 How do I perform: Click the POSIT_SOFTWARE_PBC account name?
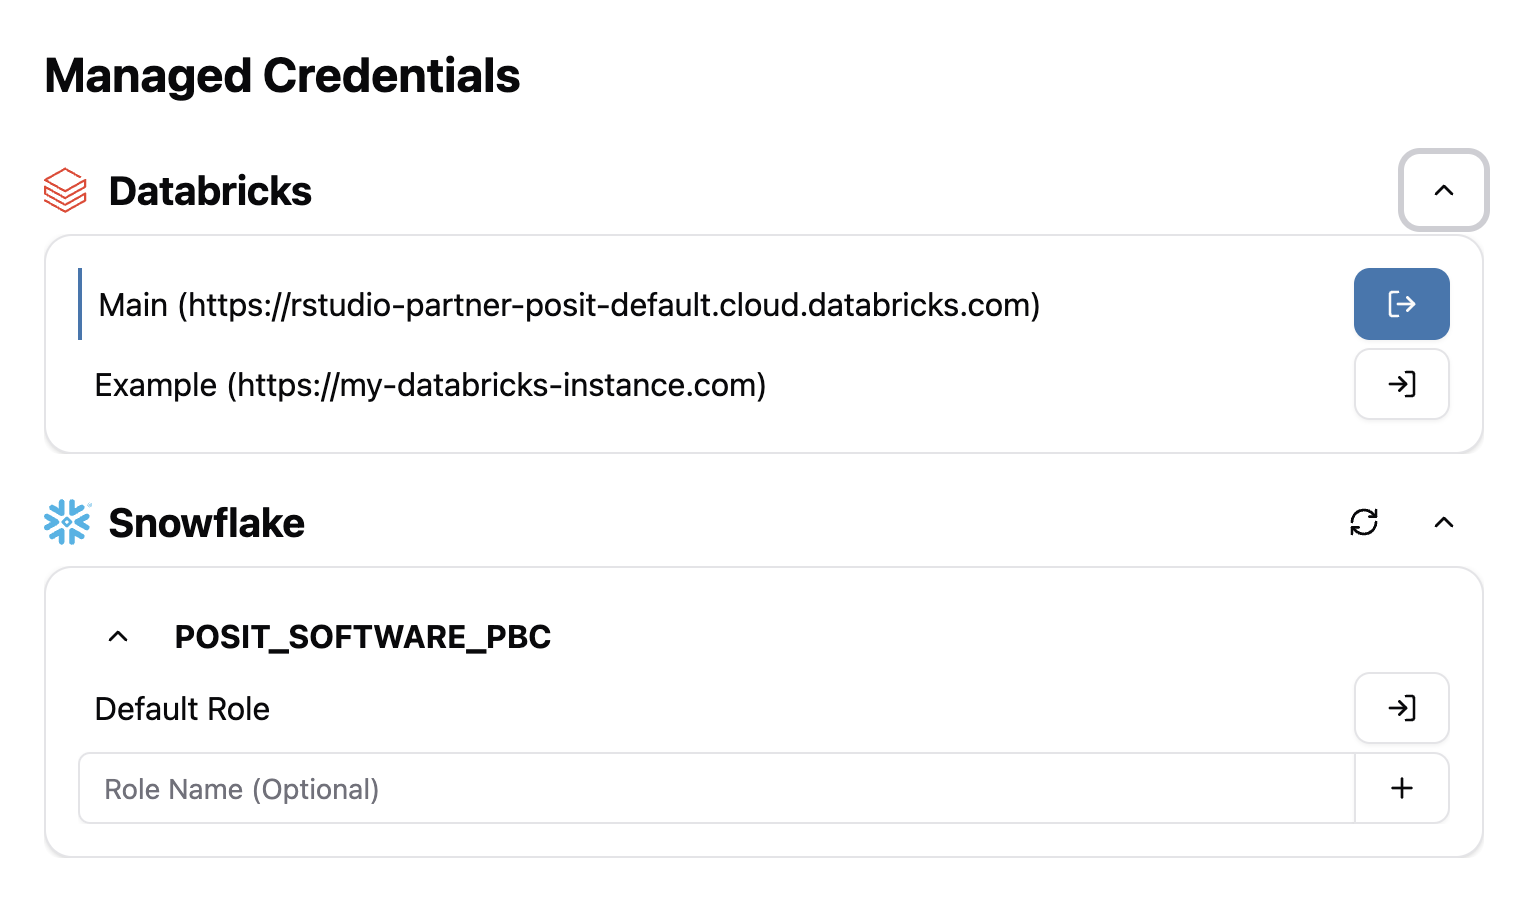(x=363, y=636)
